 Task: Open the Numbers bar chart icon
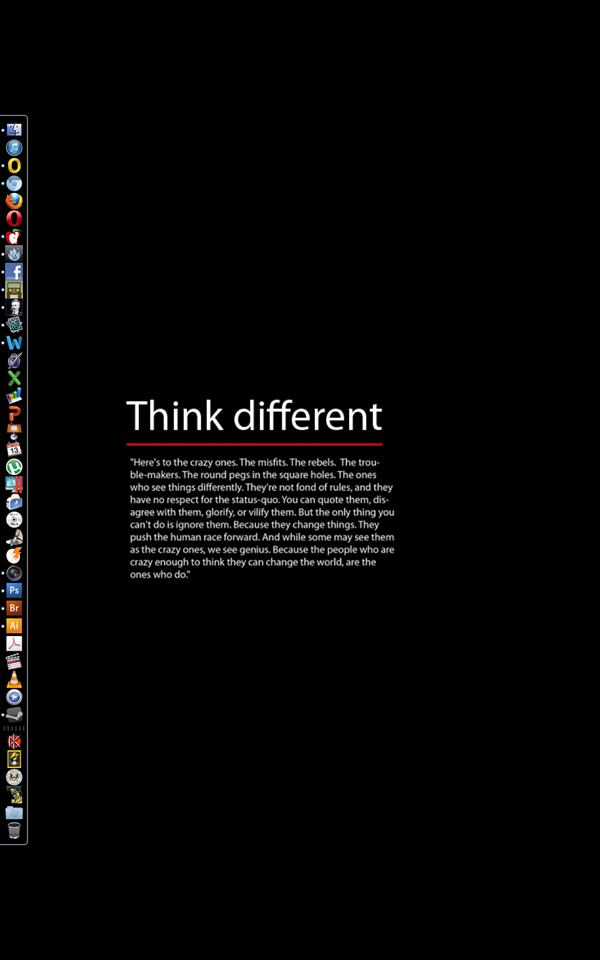coord(14,396)
